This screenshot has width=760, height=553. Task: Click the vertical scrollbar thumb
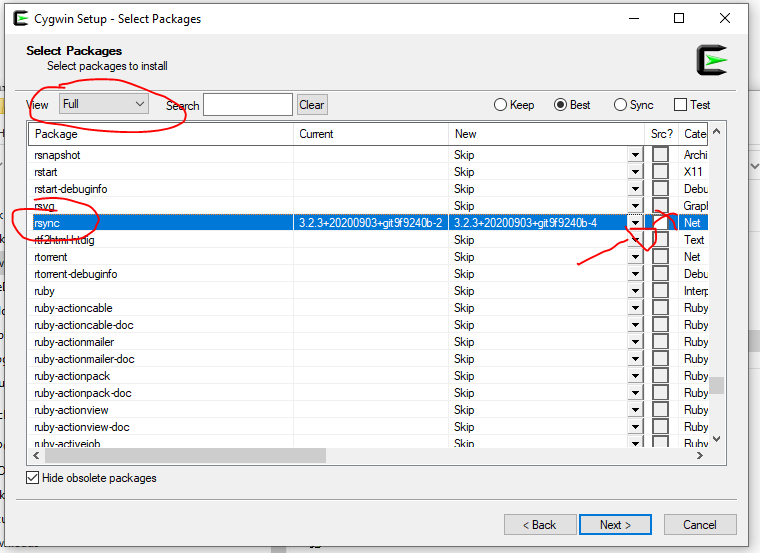tap(717, 386)
